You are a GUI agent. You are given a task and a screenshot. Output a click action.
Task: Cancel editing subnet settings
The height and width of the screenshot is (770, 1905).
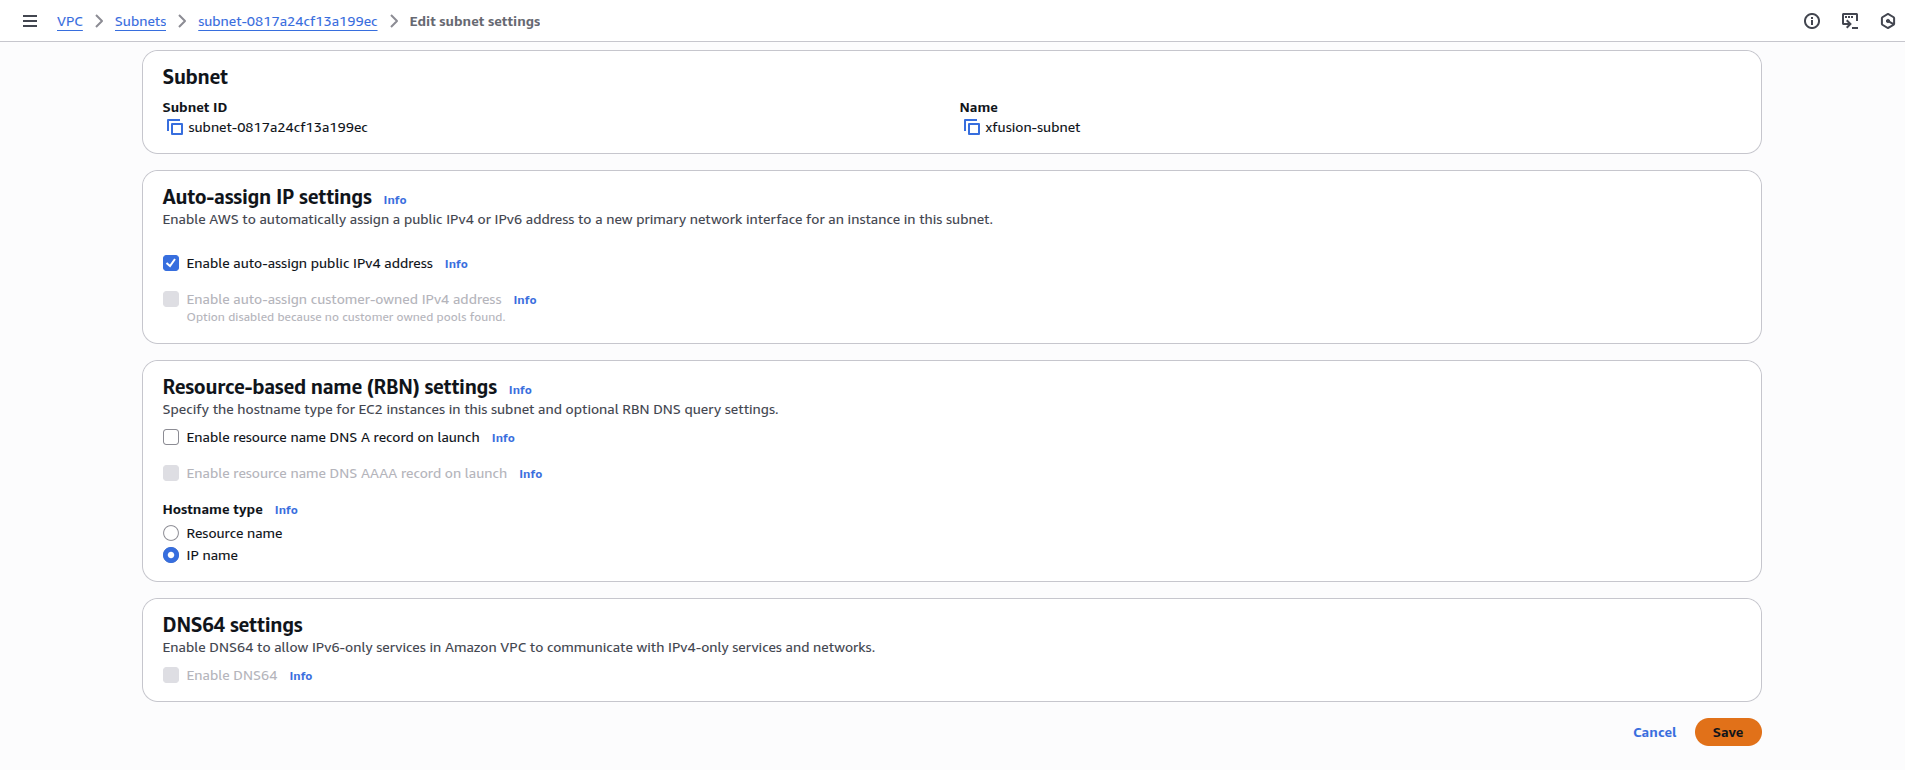[x=1654, y=732]
